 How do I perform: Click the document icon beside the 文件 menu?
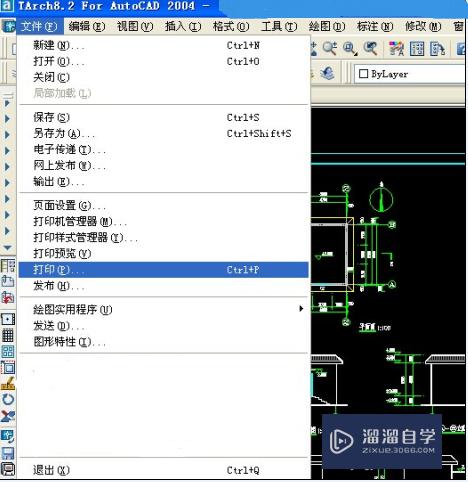[8, 26]
